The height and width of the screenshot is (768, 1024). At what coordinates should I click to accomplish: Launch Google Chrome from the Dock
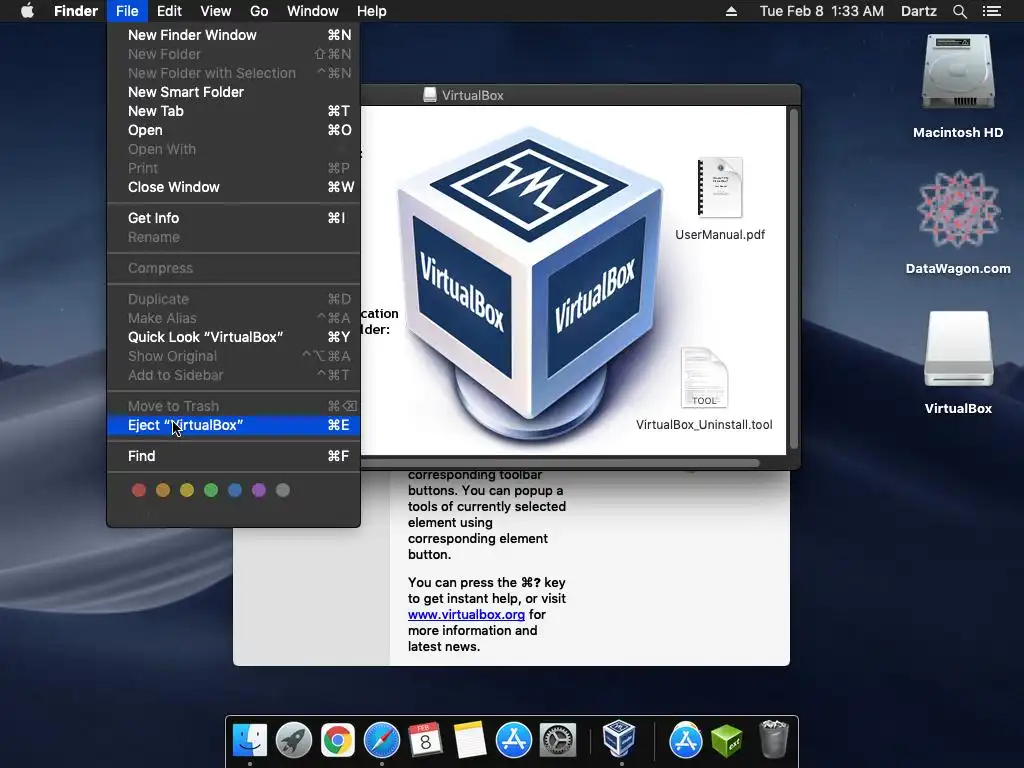[338, 741]
